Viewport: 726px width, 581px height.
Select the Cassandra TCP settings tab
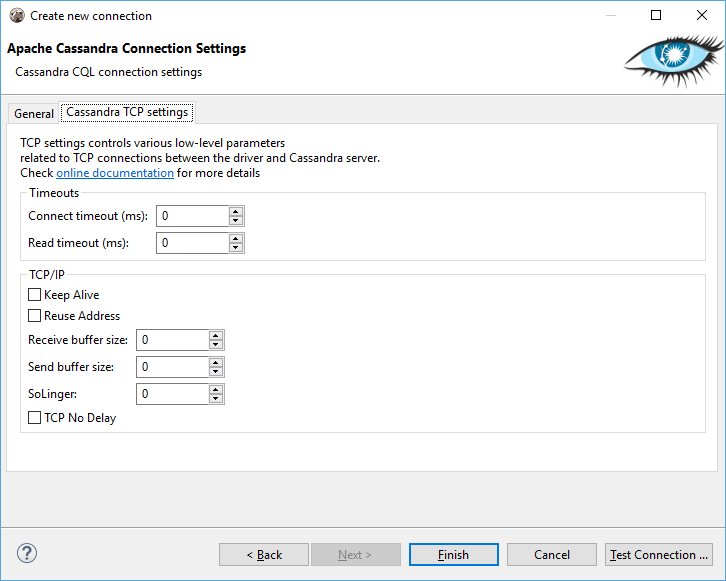(x=127, y=112)
